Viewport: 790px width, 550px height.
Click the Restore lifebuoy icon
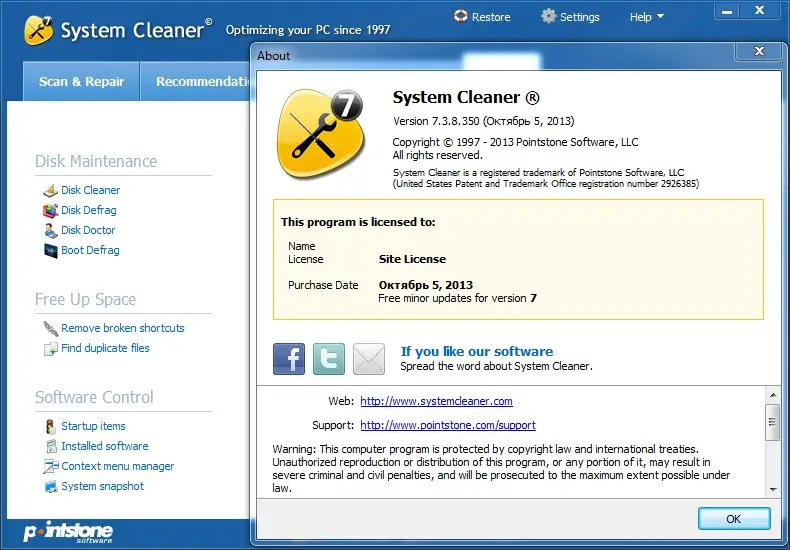pos(460,16)
